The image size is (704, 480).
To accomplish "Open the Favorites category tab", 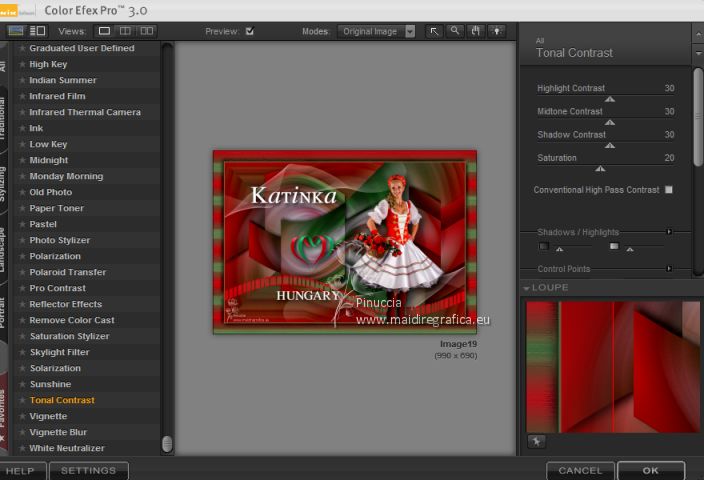I will tap(3, 405).
